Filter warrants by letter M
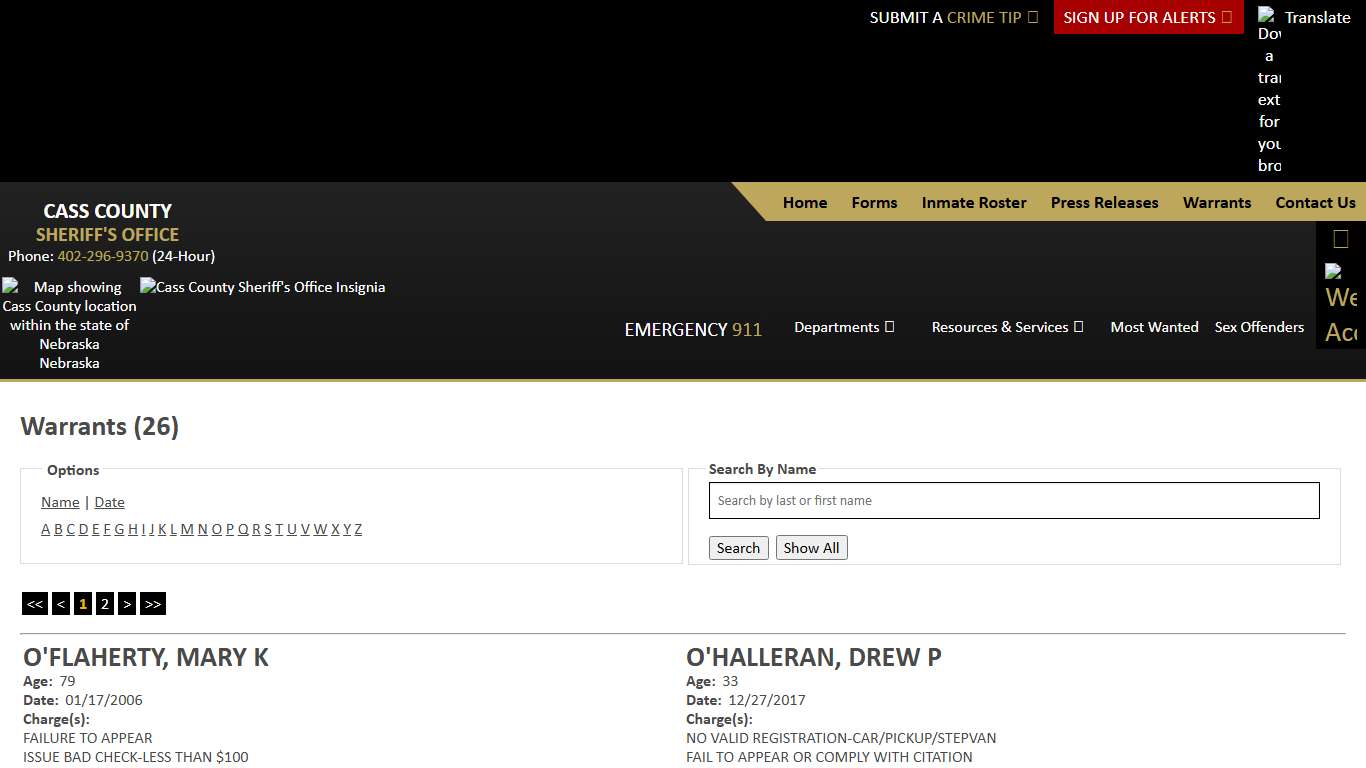 (187, 529)
